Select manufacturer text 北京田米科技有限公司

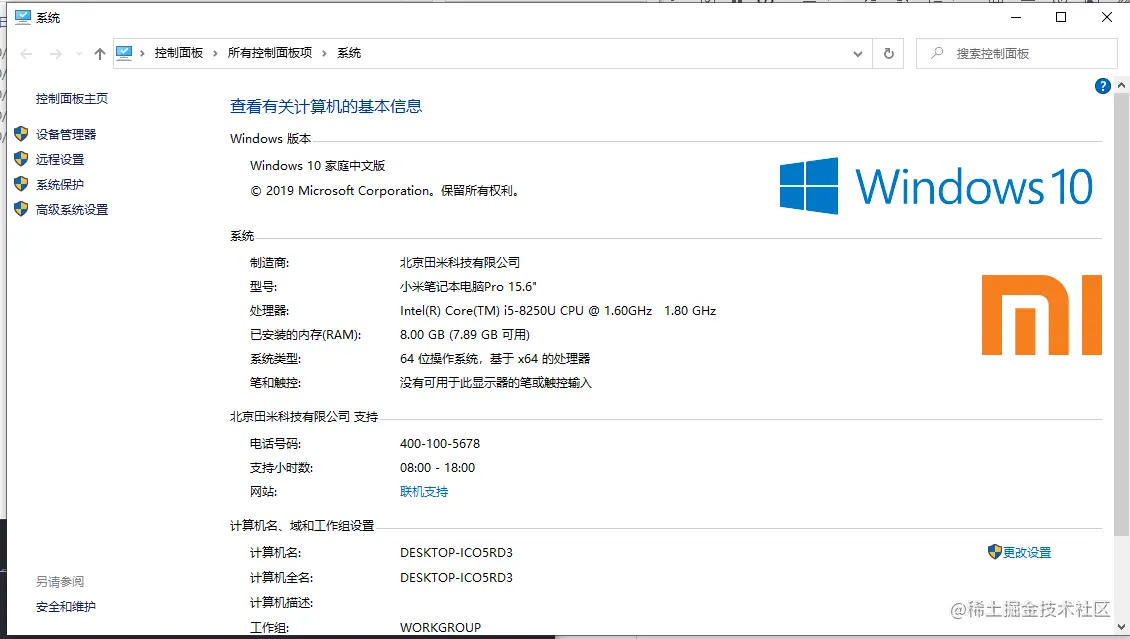tap(460, 262)
